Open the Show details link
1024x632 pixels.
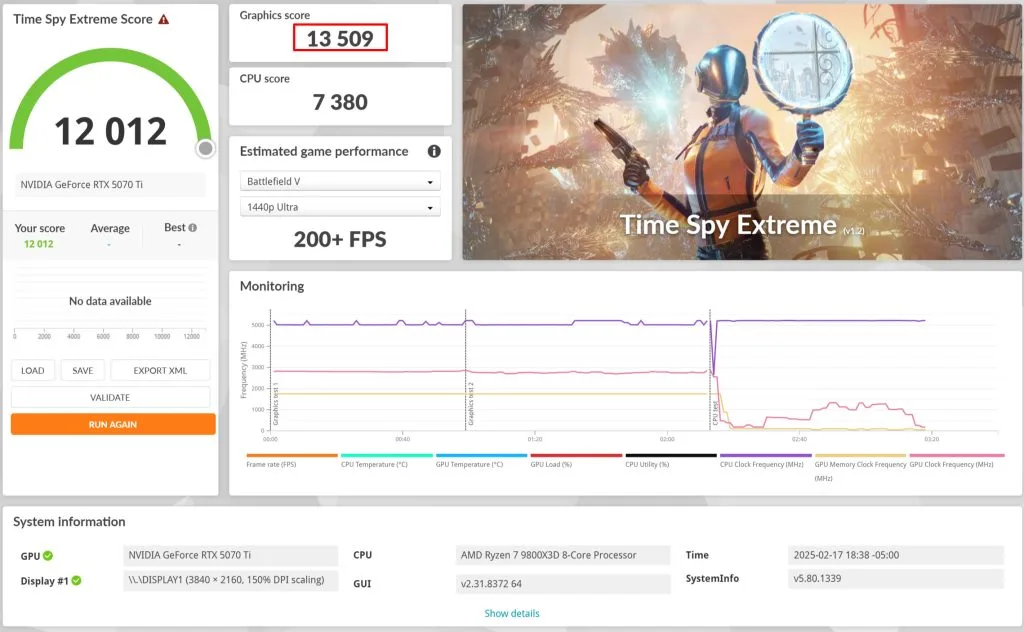click(512, 613)
